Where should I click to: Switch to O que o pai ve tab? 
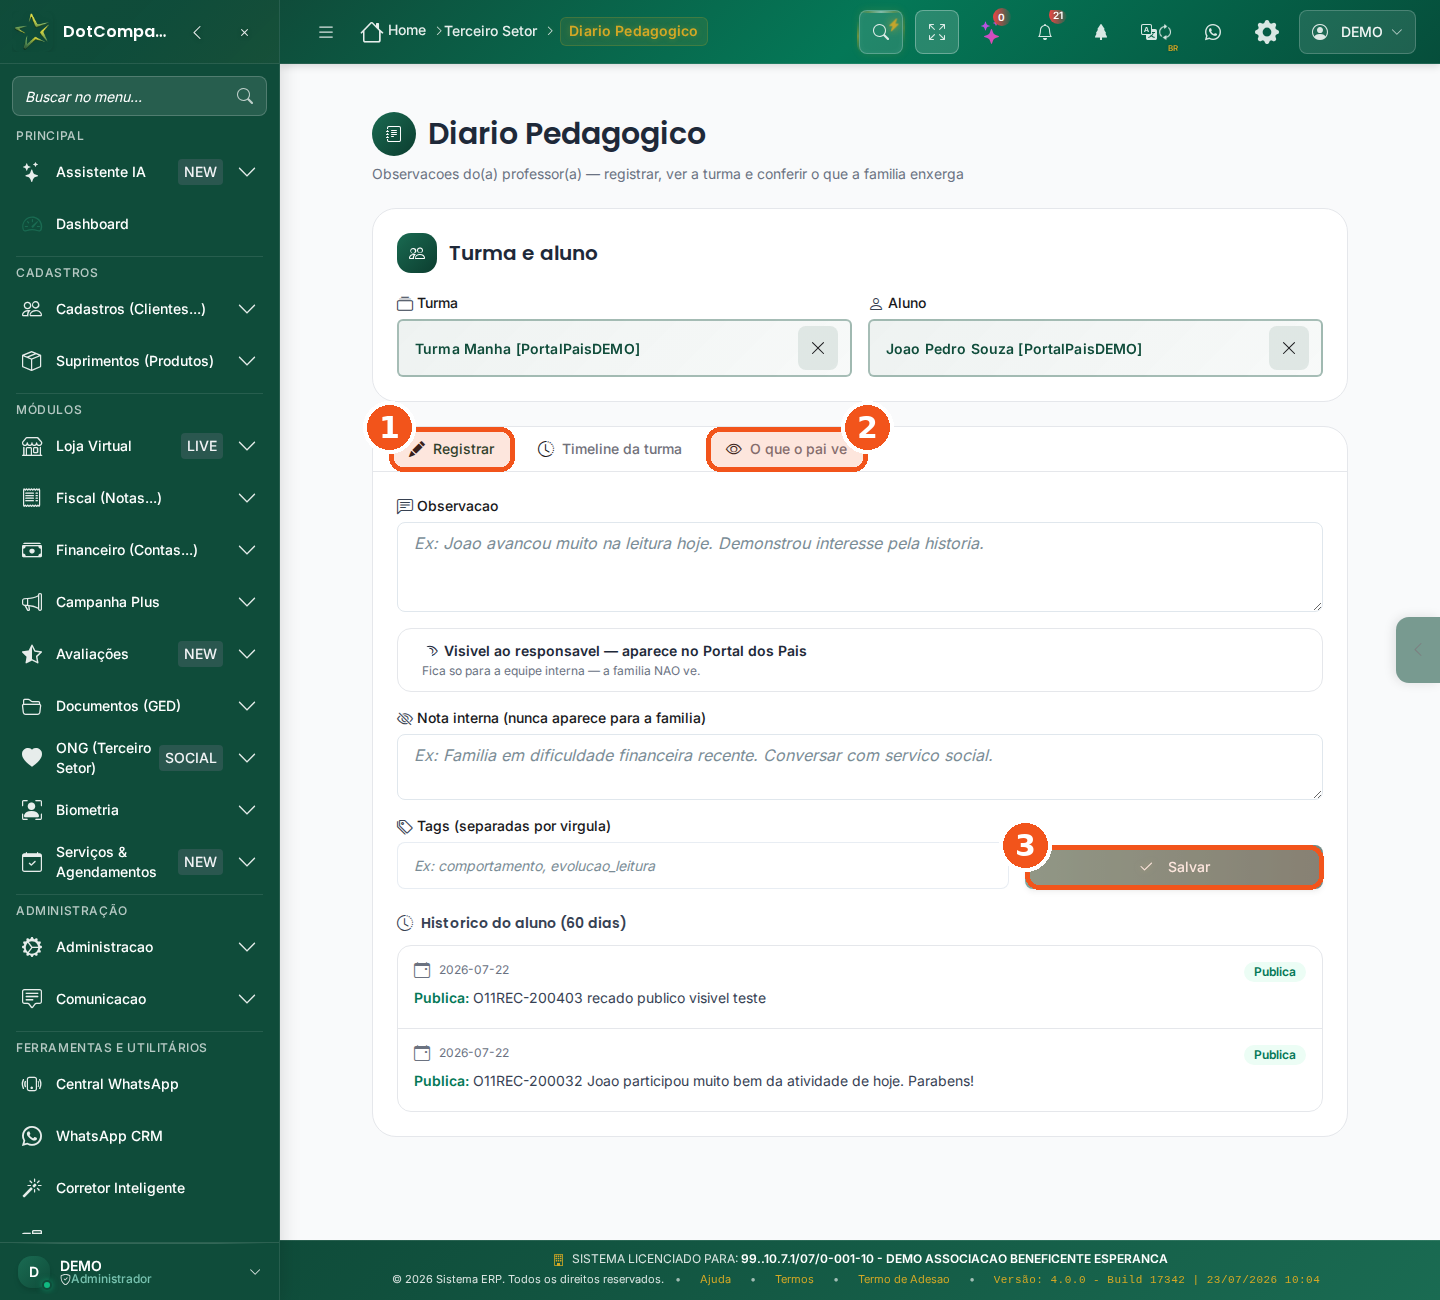[x=787, y=449]
